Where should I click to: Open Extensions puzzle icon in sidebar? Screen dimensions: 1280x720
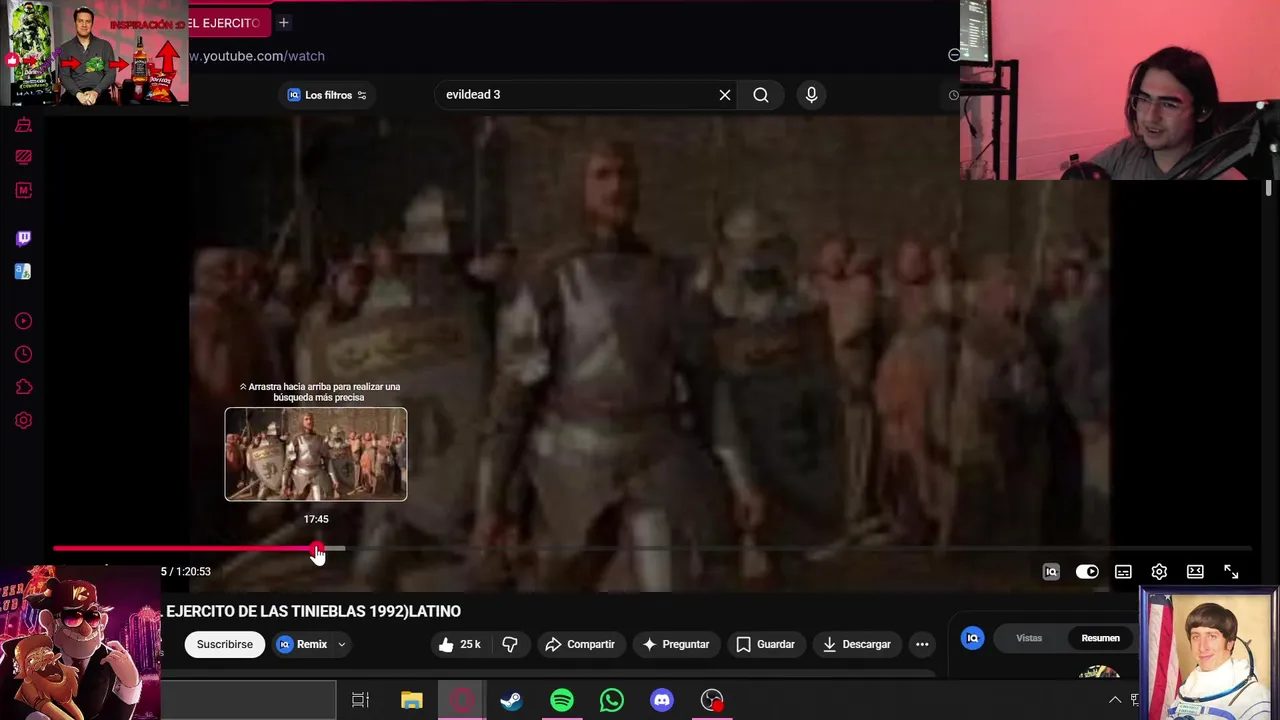[23, 387]
